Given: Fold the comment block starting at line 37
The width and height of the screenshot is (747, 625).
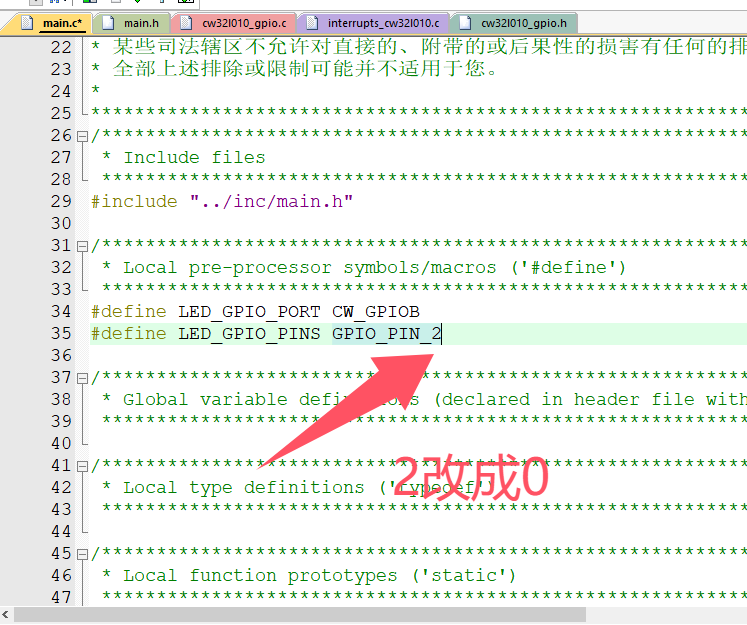Looking at the screenshot, I should pyautogui.click(x=83, y=377).
